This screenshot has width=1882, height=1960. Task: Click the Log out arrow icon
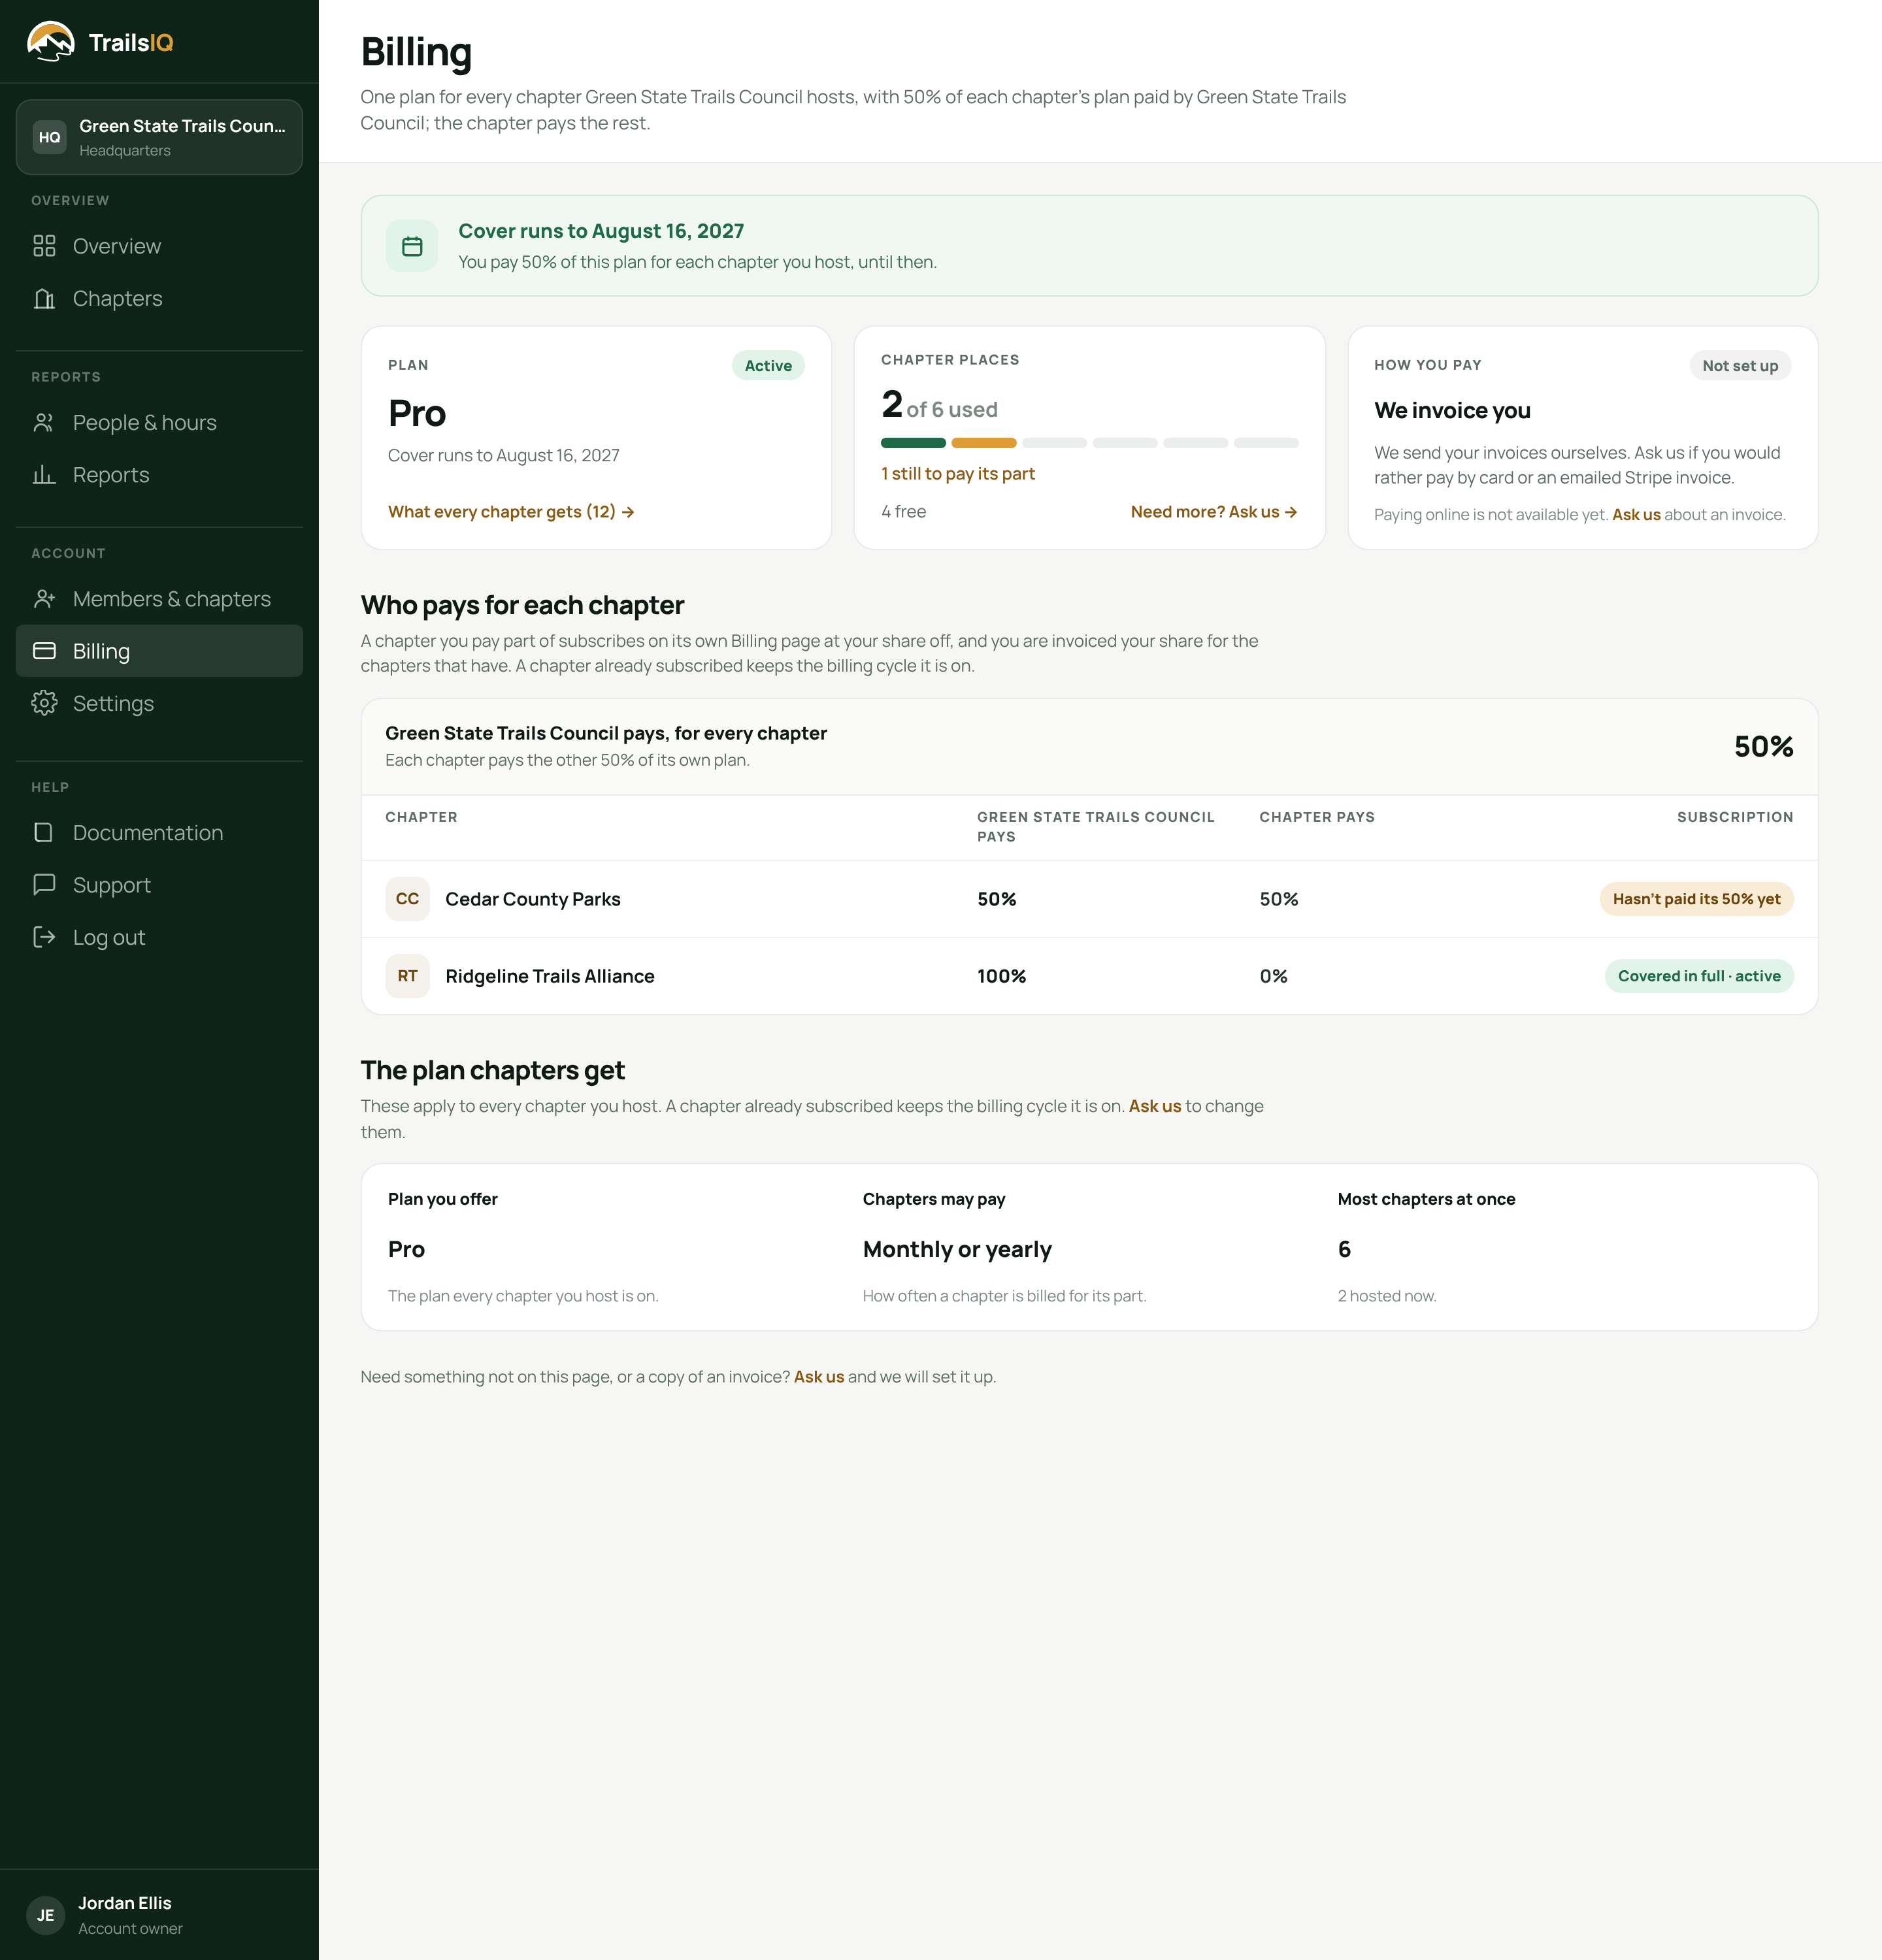coord(44,937)
